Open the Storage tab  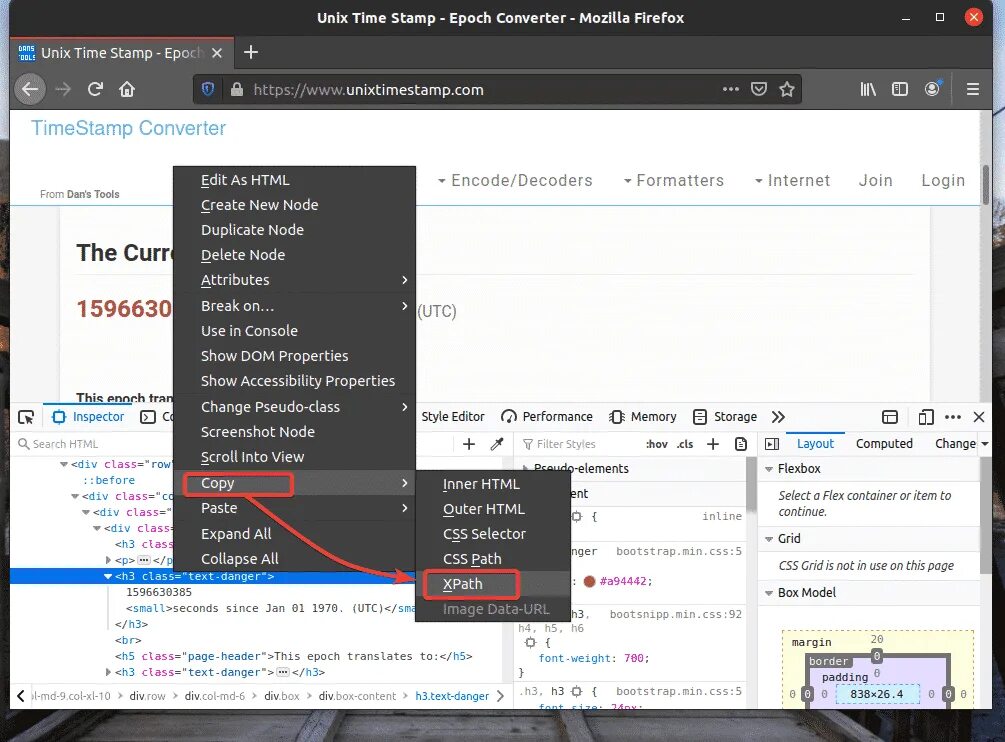click(x=725, y=417)
